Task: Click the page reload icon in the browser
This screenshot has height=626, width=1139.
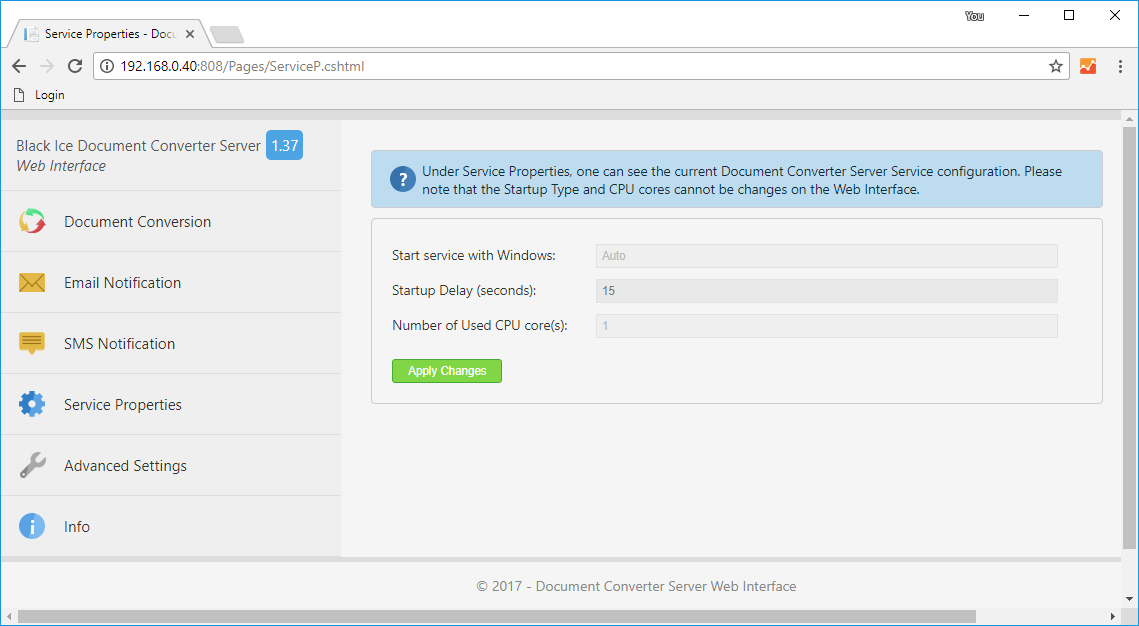Action: point(74,66)
